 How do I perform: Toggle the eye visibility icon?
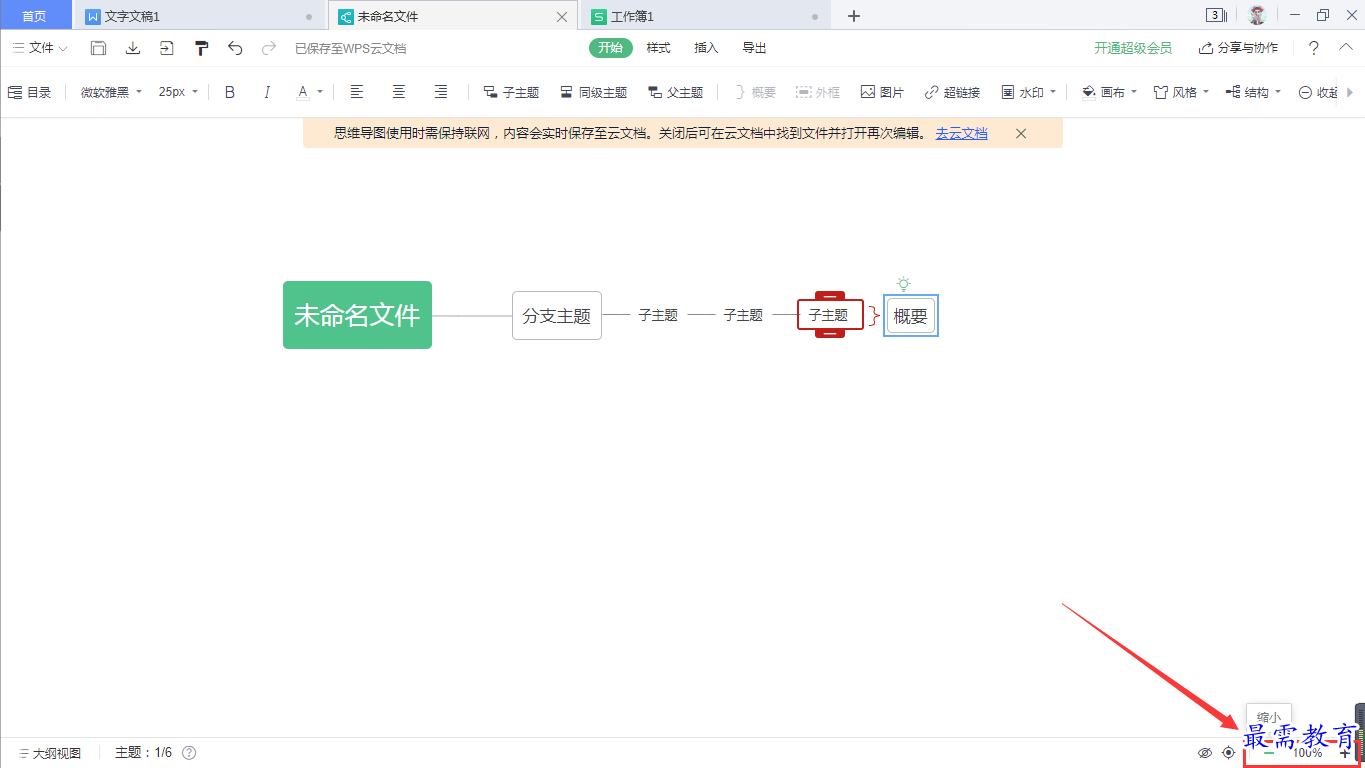point(1205,753)
